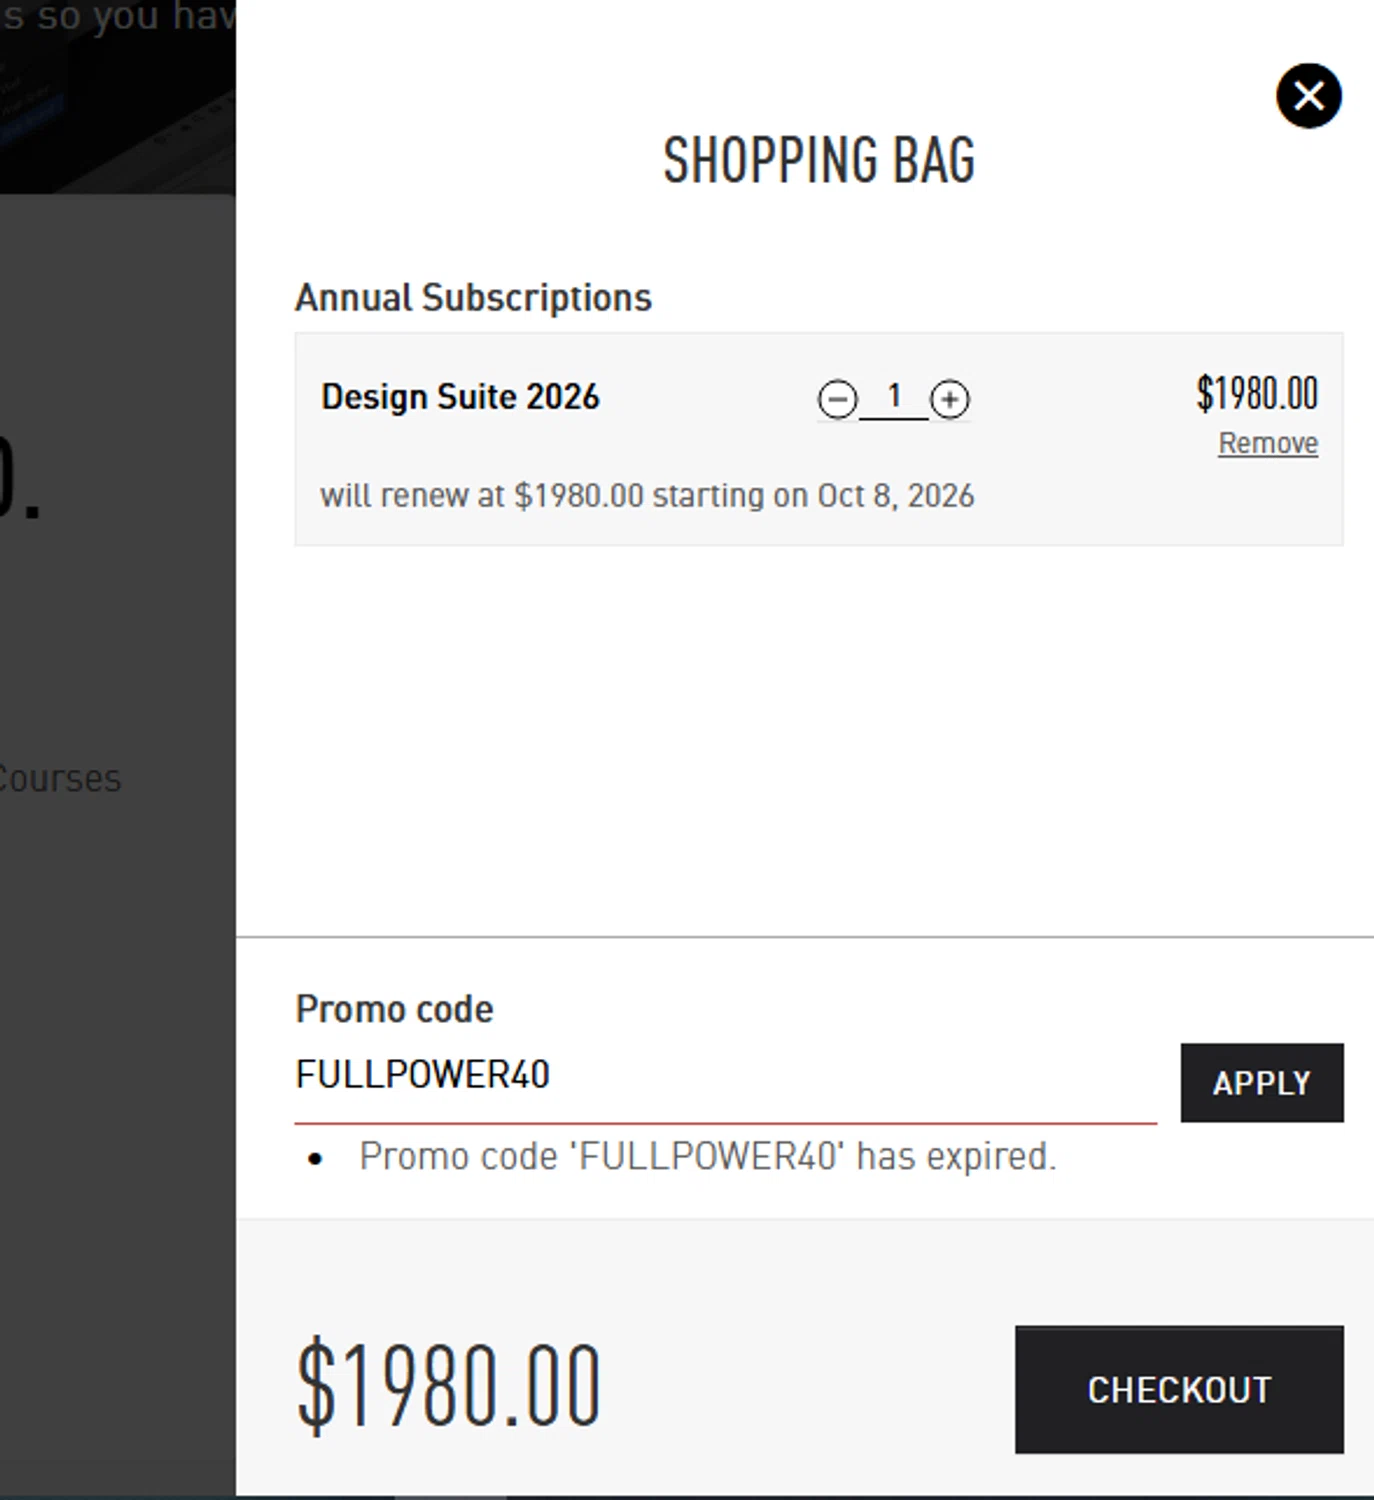Proceed with the CHECKOUT button
This screenshot has width=1374, height=1500.
tap(1178, 1389)
